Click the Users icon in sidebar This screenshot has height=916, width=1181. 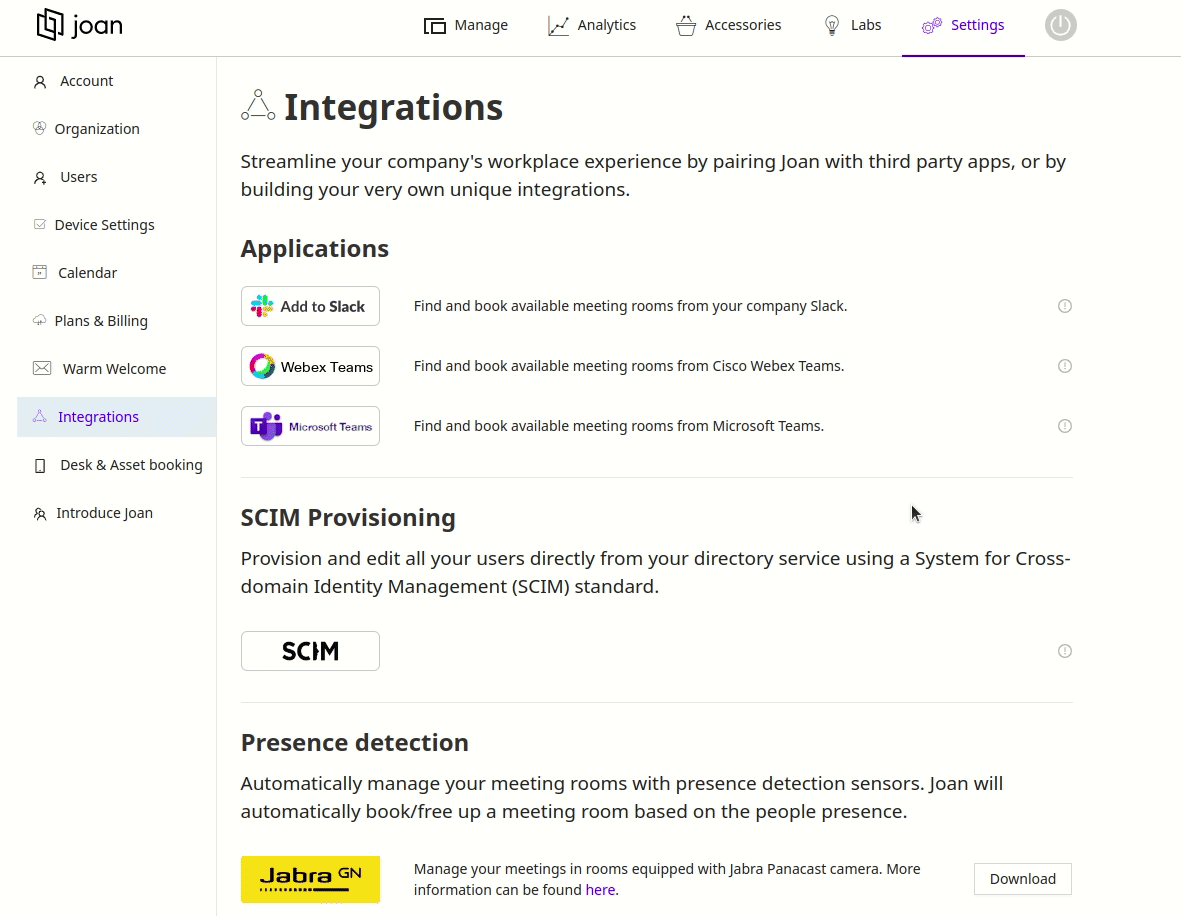40,178
